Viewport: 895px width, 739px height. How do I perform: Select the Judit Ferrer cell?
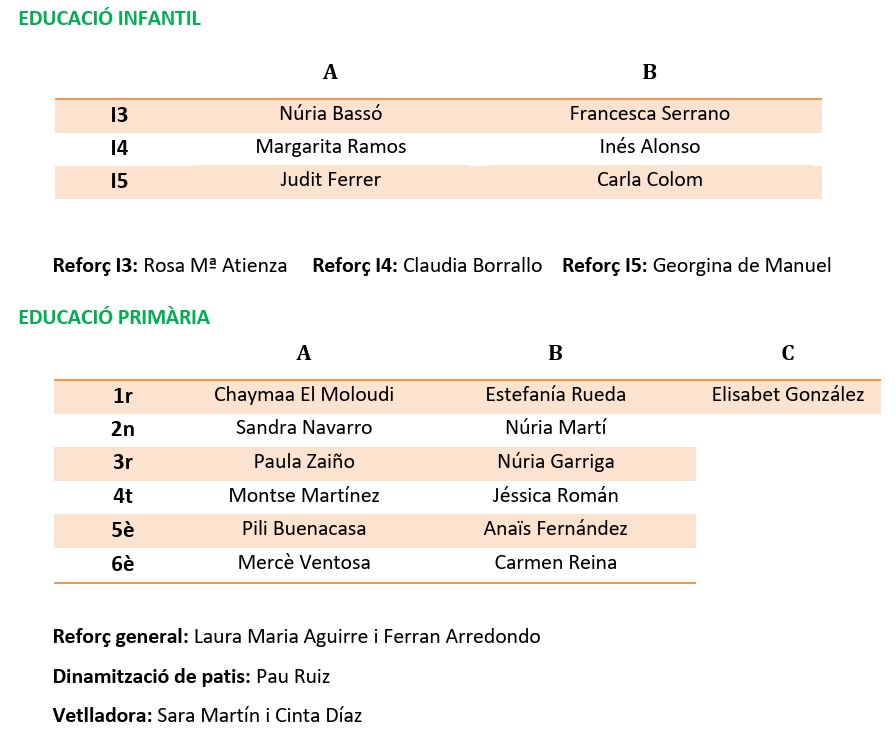[331, 180]
